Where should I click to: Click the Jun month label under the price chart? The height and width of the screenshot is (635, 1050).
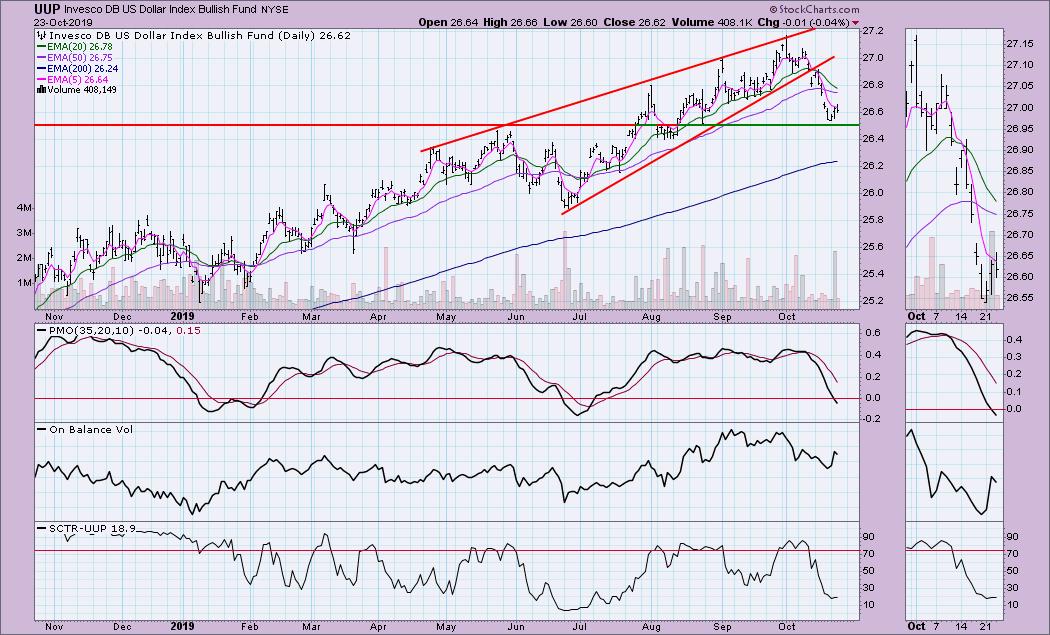point(514,316)
